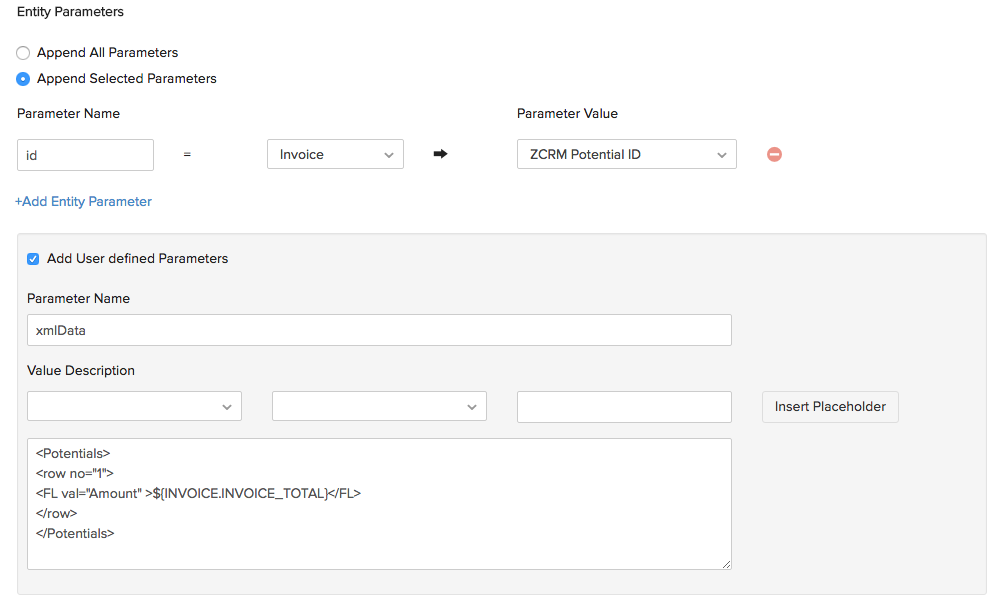Click inside the id Parameter Name field

pyautogui.click(x=85, y=154)
